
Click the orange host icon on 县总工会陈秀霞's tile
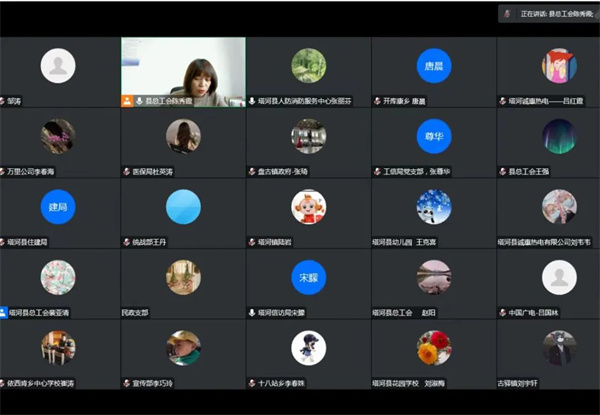(x=127, y=101)
